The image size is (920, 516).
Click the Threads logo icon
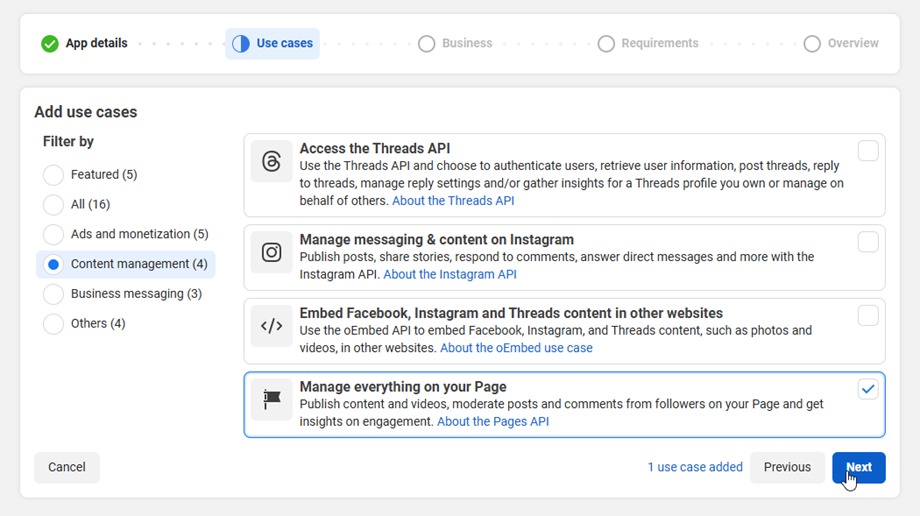(271, 162)
